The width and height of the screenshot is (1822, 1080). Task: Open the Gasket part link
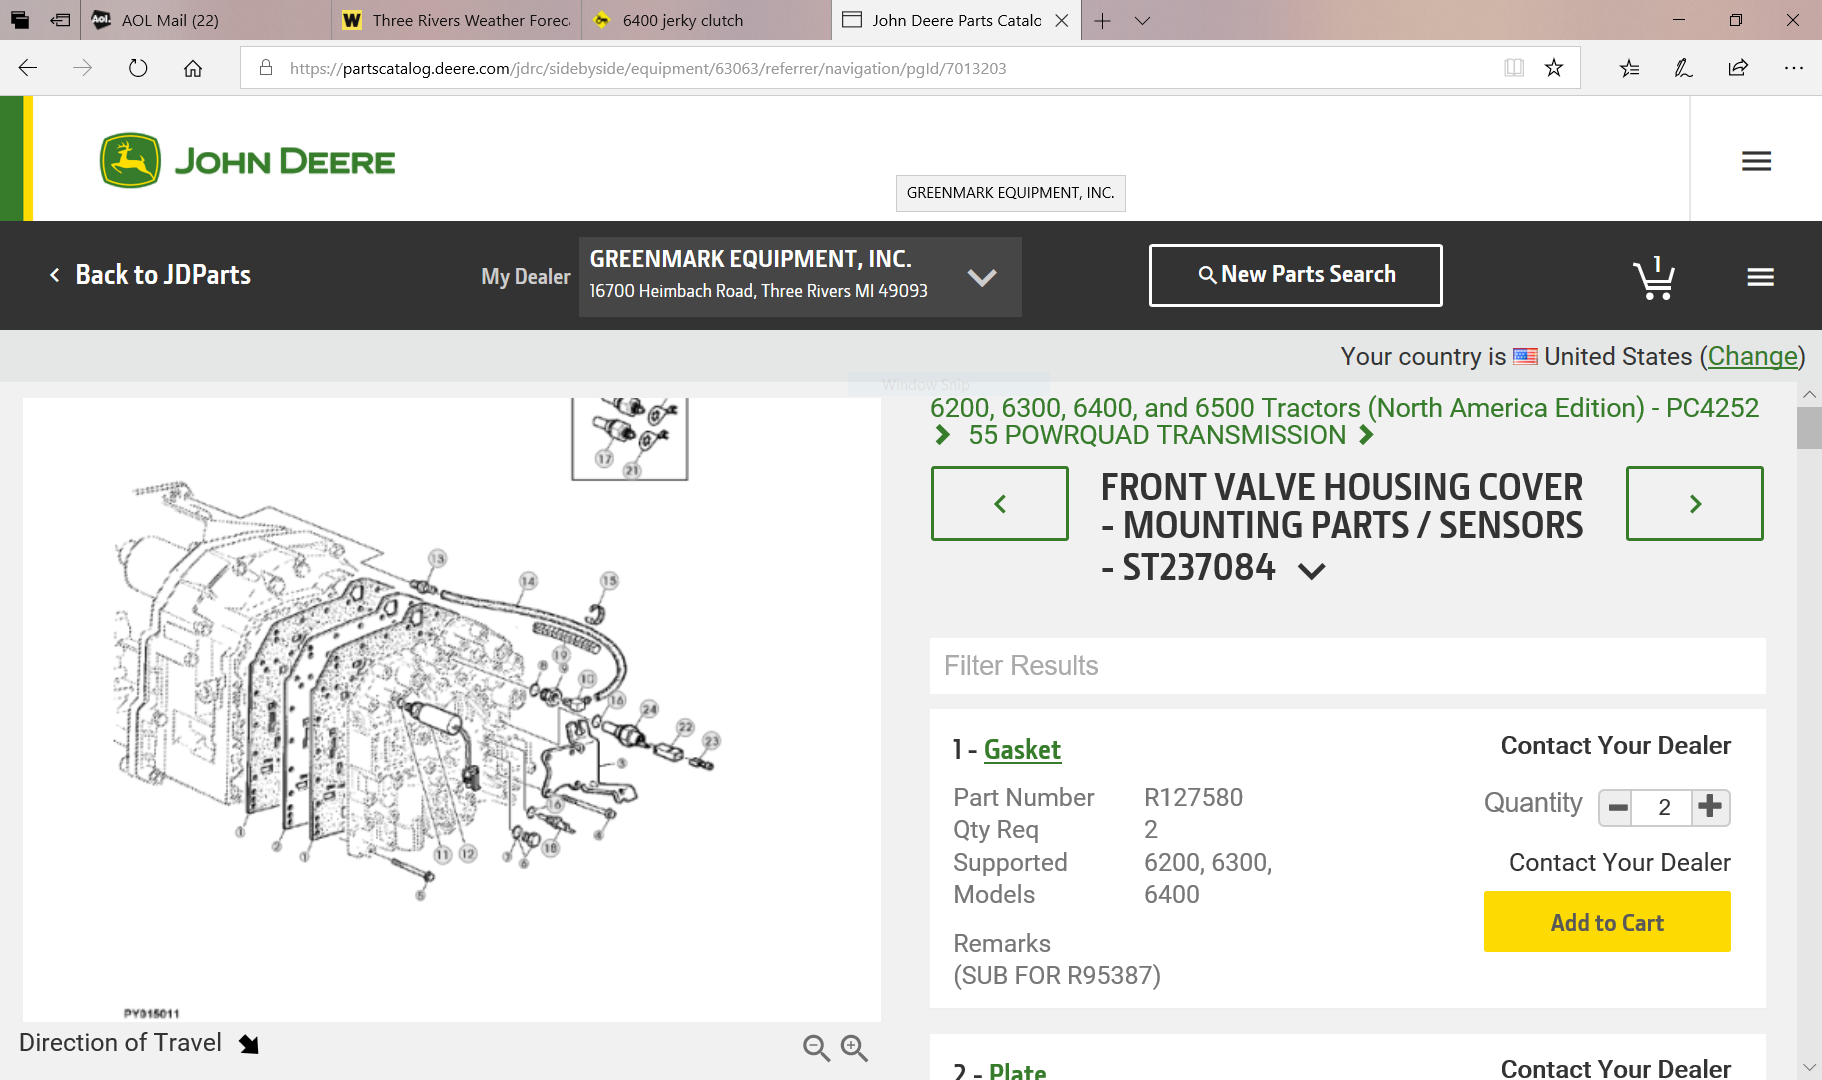(x=1022, y=750)
